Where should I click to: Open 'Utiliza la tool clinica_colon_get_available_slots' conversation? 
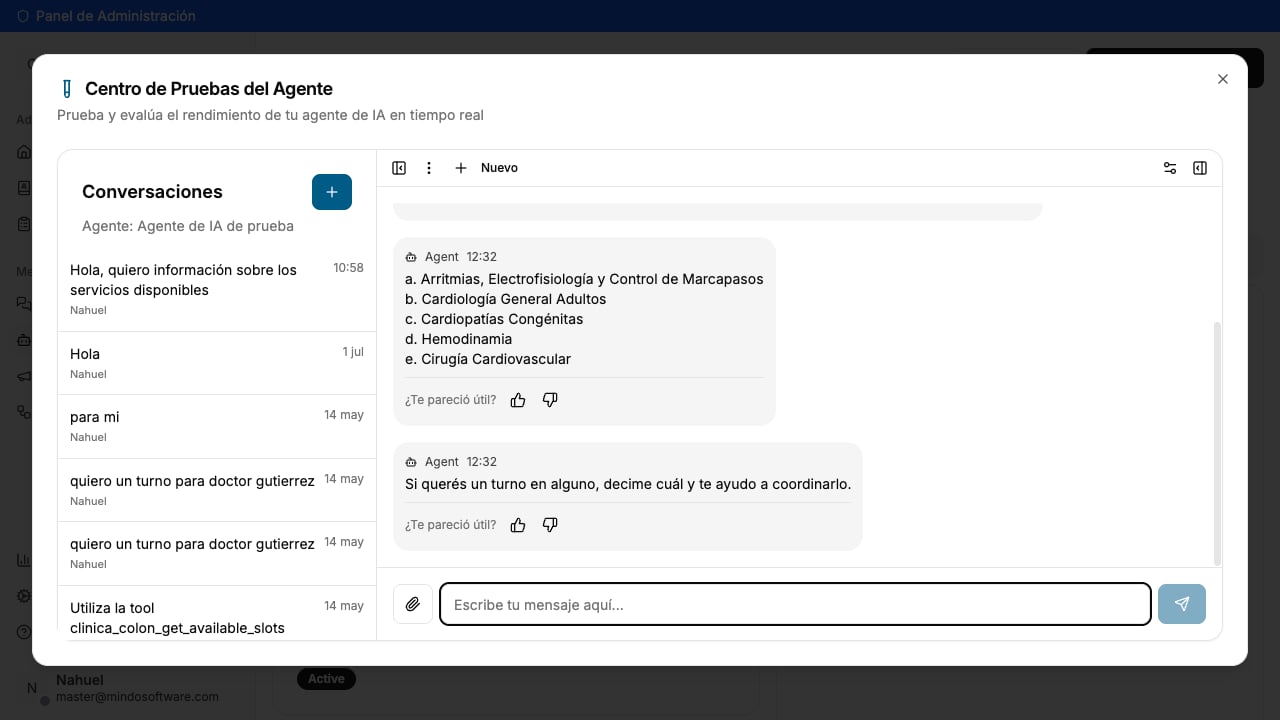[217, 613]
